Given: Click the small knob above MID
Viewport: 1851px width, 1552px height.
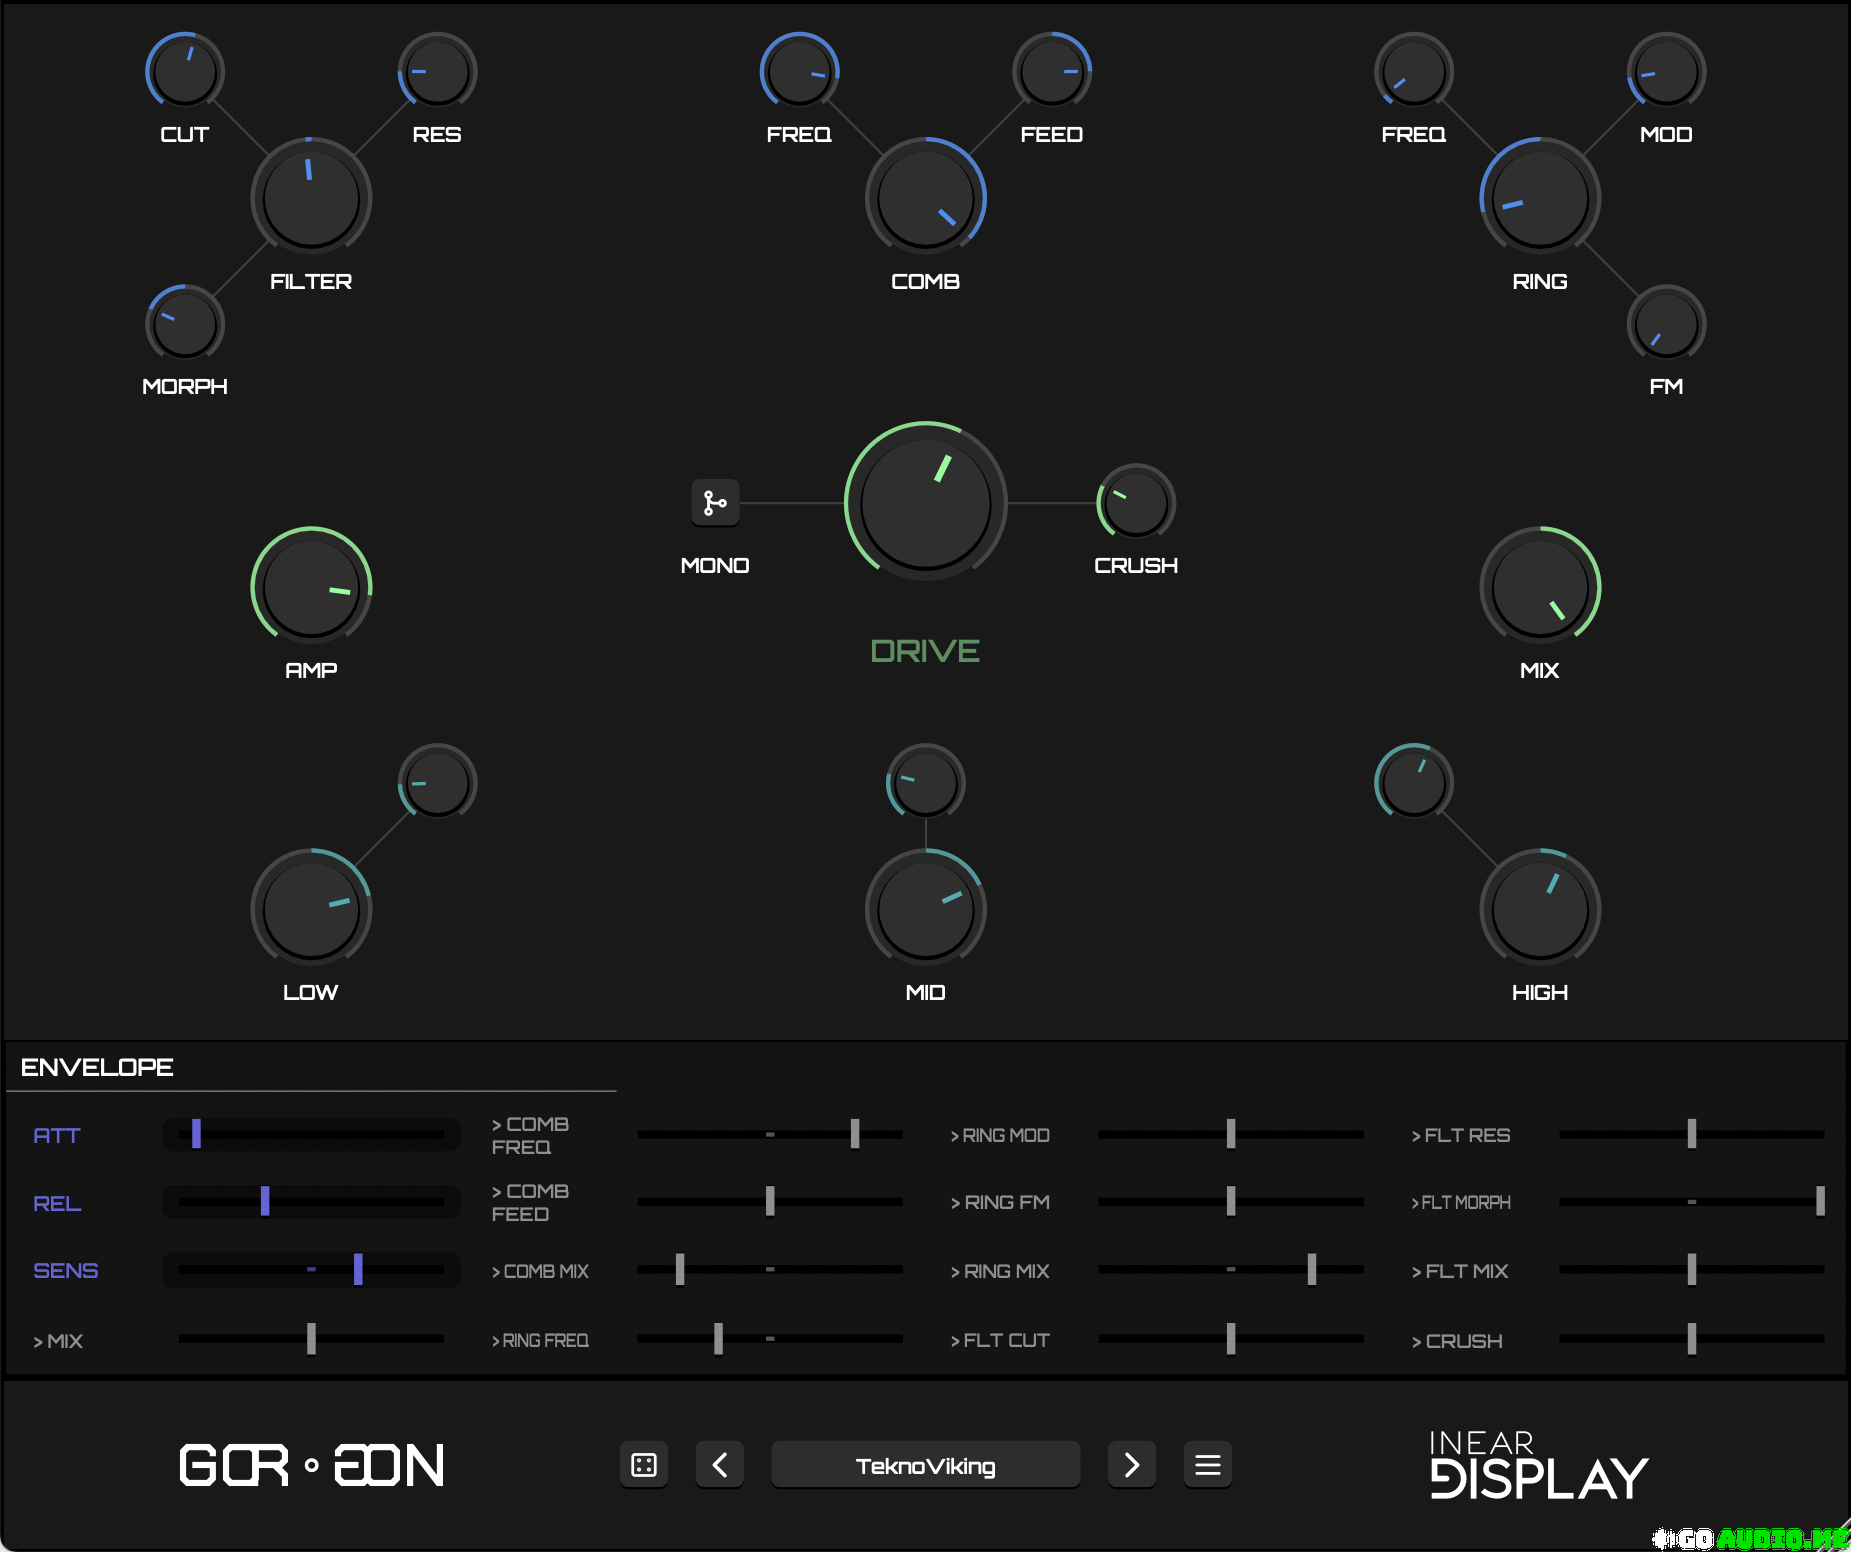Looking at the screenshot, I should (x=926, y=782).
